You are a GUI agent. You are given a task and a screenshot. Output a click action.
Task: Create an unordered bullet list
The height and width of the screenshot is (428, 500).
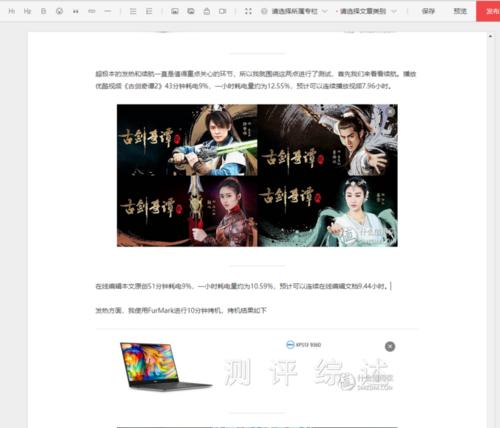pyautogui.click(x=133, y=11)
